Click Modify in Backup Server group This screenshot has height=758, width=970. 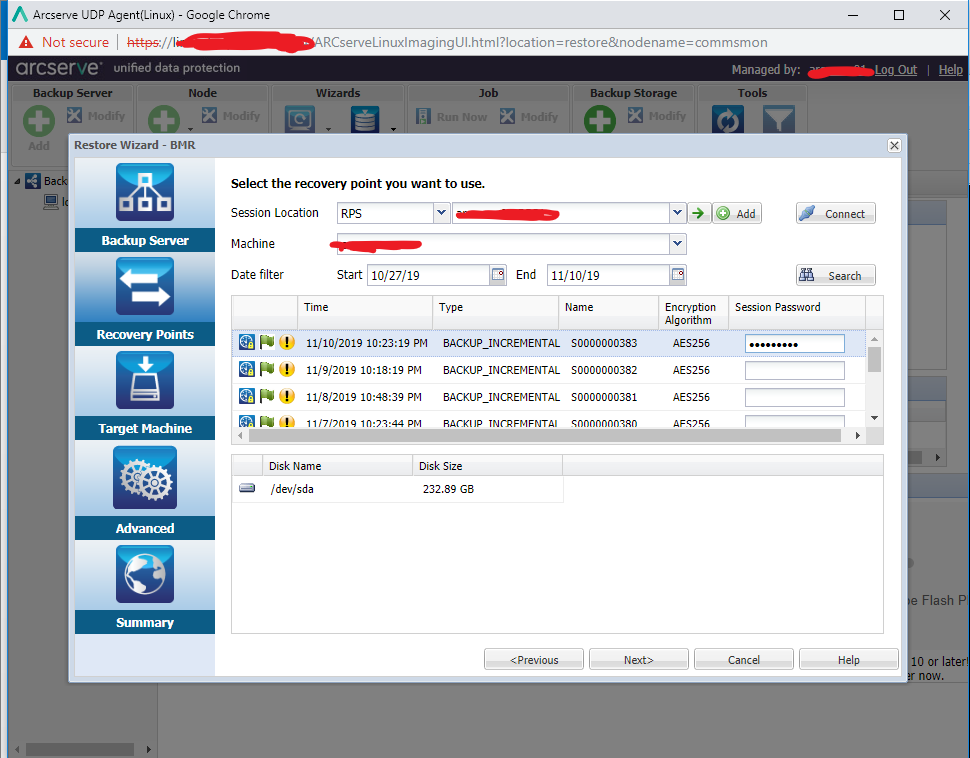[x=97, y=116]
